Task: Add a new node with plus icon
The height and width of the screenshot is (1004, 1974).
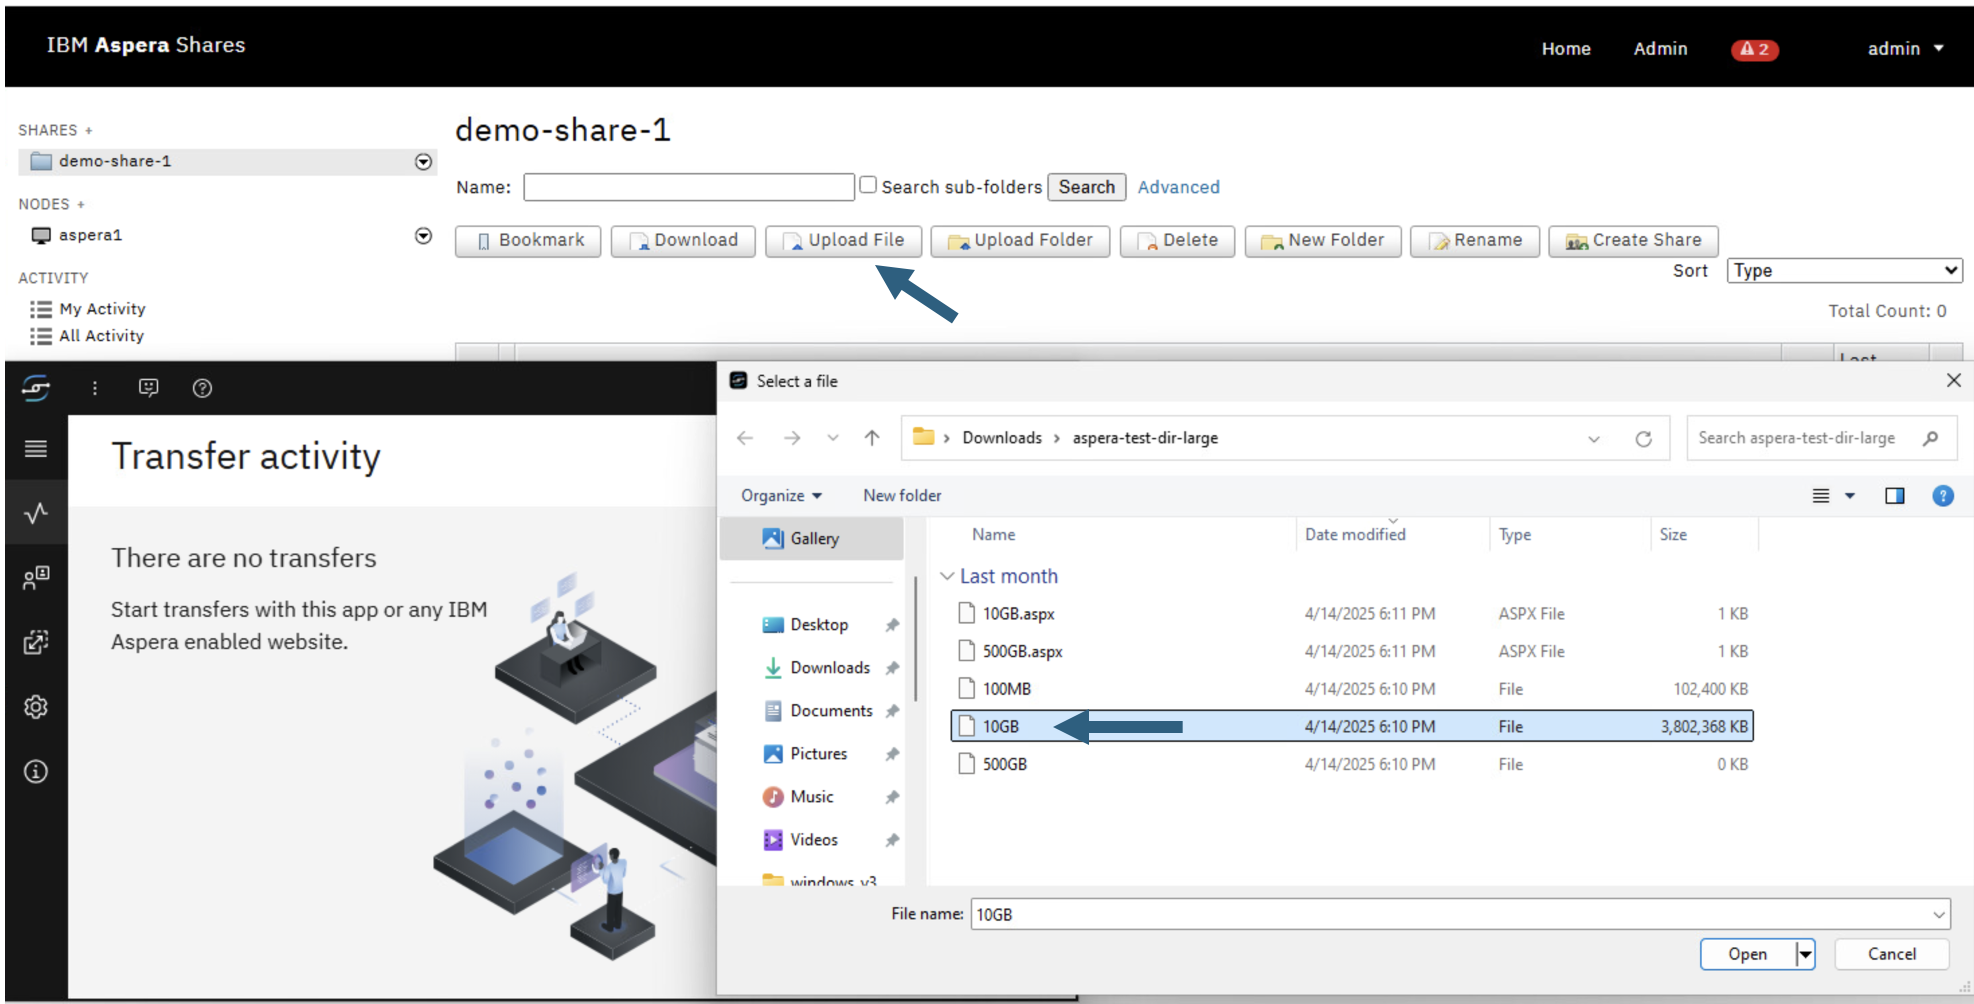Action: pyautogui.click(x=81, y=205)
